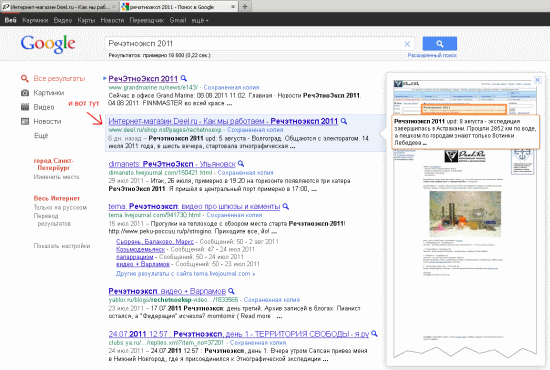Open the Сызрань, Балаково, Маркс sublink

[x=155, y=242]
